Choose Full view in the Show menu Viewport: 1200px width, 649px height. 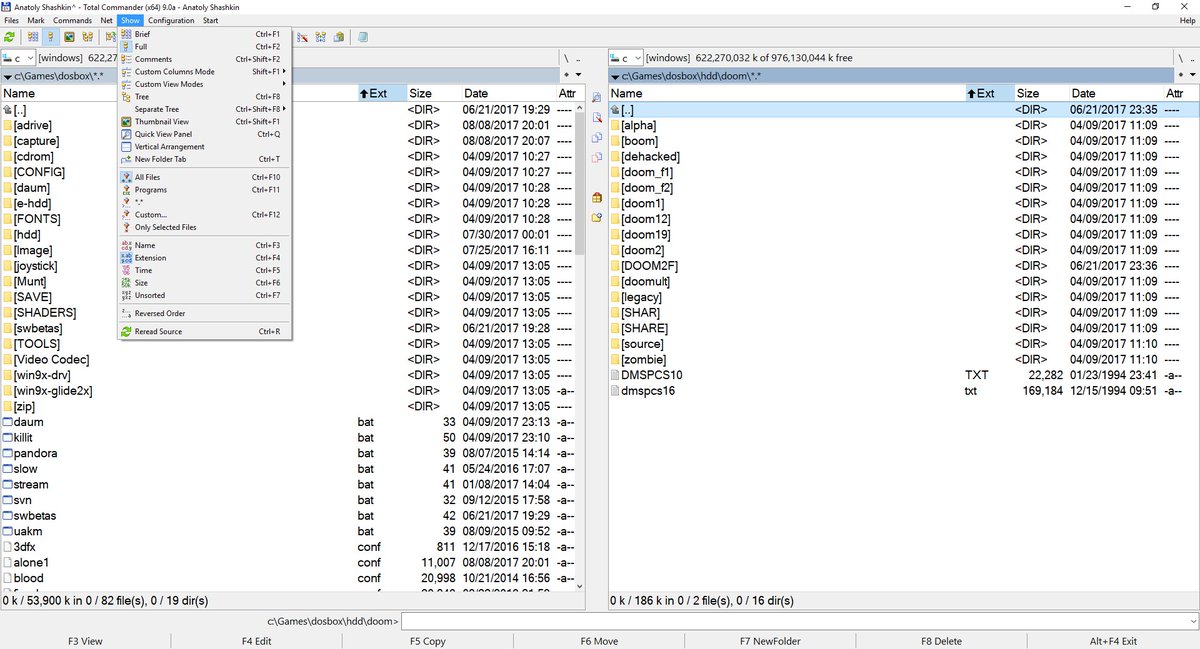coord(204,47)
